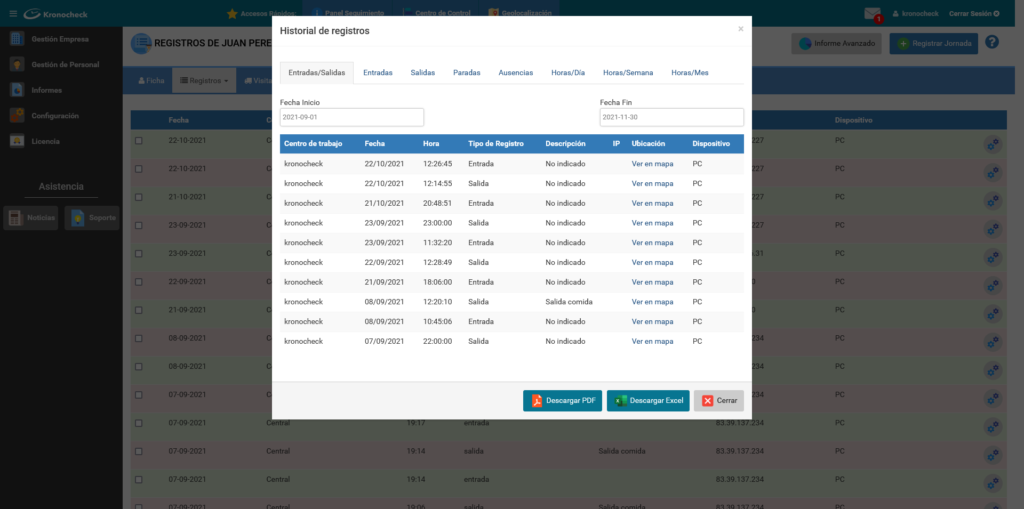Viewport: 1024px width, 509px height.
Task: Click the Salida comida description cell
Action: point(569,302)
